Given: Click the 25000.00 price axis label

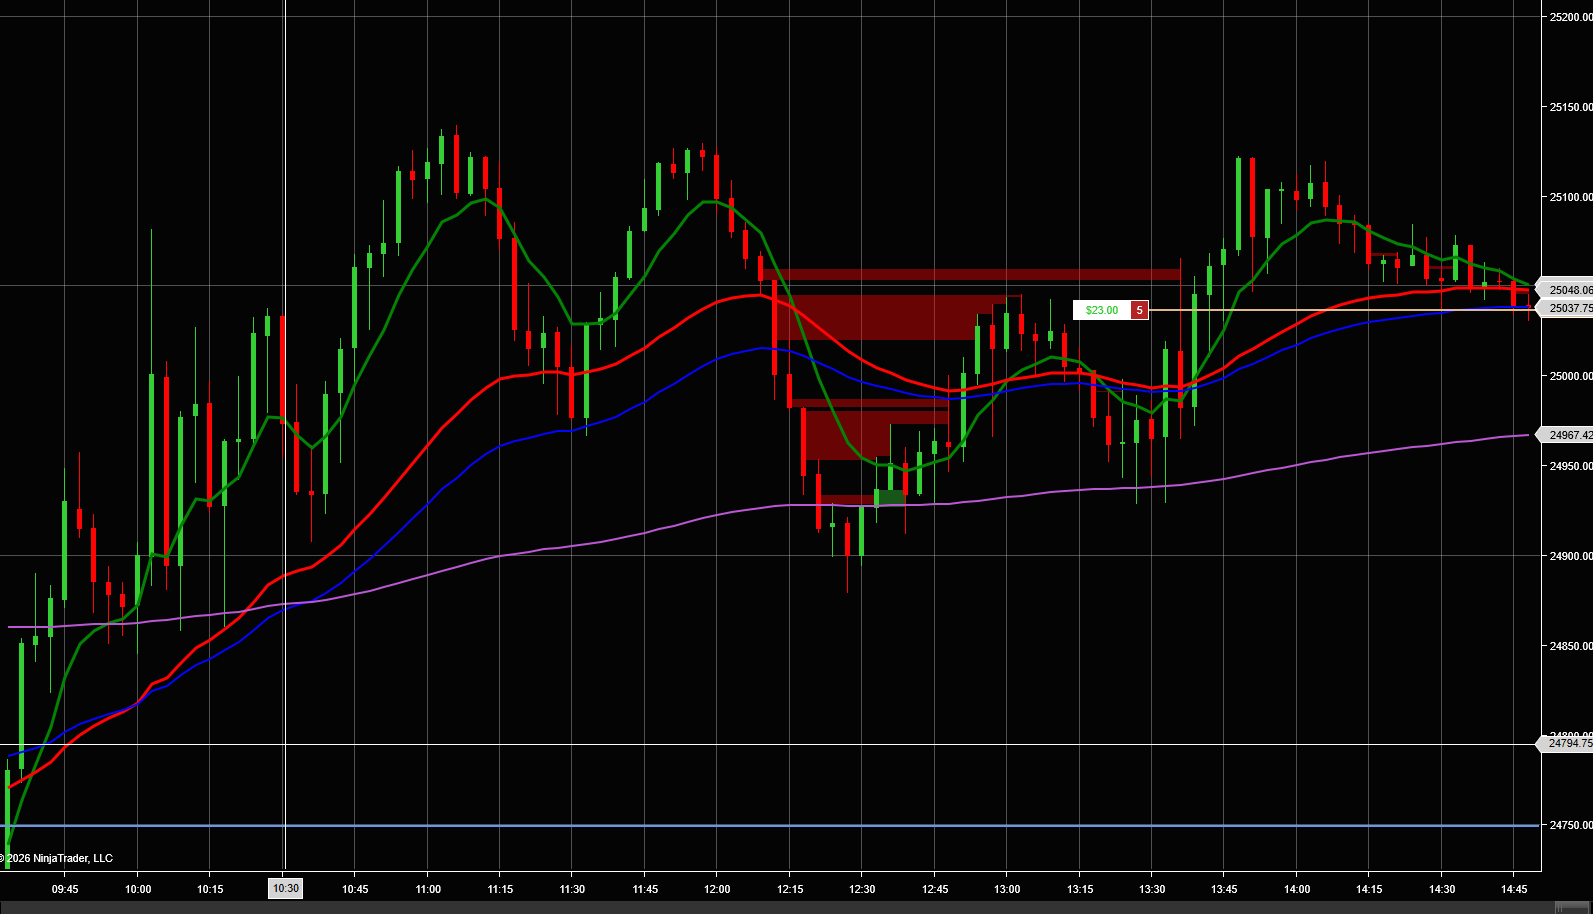Looking at the screenshot, I should coord(1570,376).
